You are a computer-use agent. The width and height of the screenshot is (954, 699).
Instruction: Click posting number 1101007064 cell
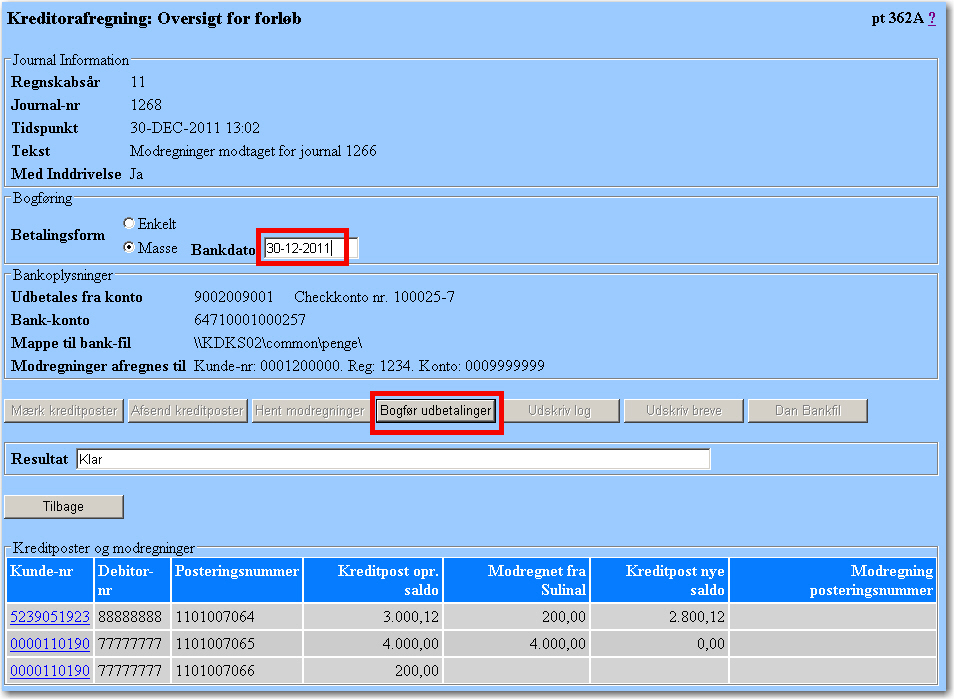[x=237, y=617]
